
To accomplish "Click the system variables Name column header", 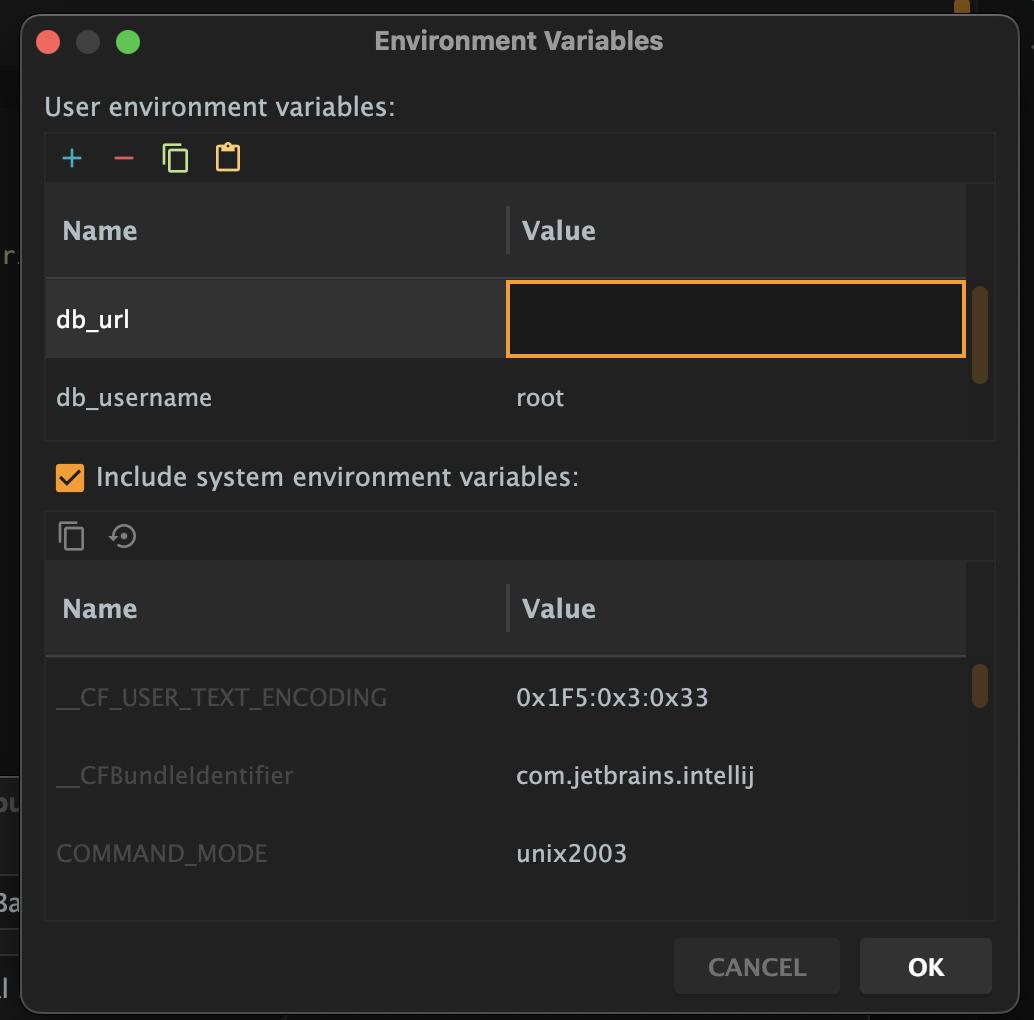I will coord(275,609).
